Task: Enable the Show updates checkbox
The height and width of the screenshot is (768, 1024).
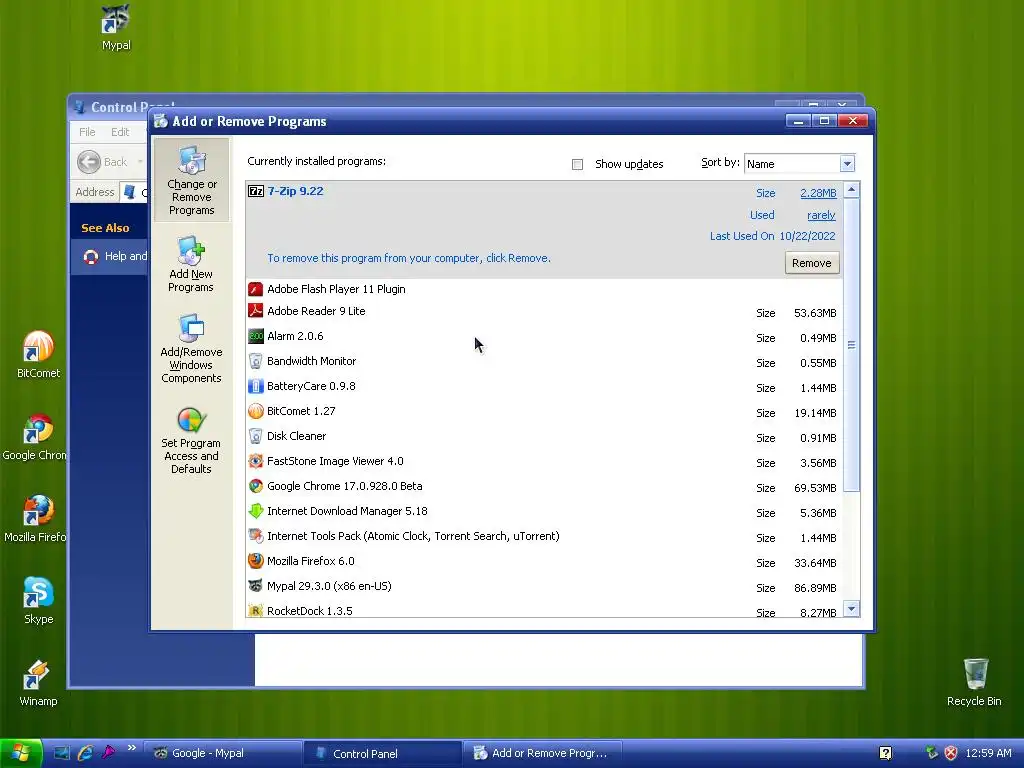Action: 577,164
